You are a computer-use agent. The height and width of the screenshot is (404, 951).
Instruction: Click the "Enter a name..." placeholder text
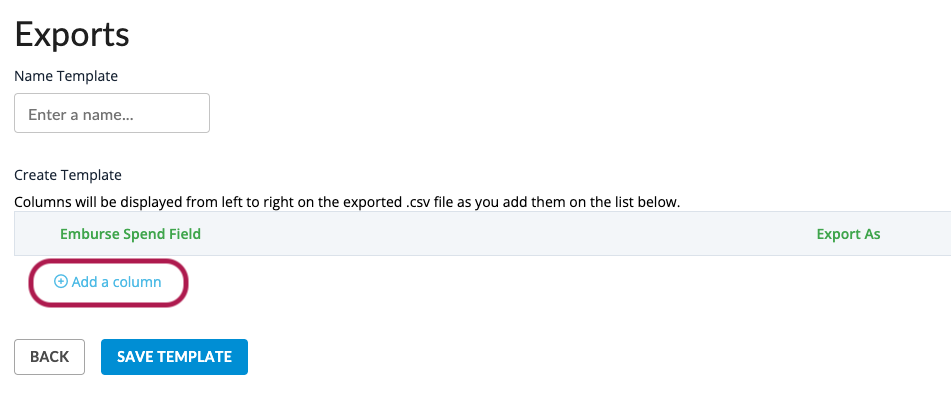(x=81, y=115)
